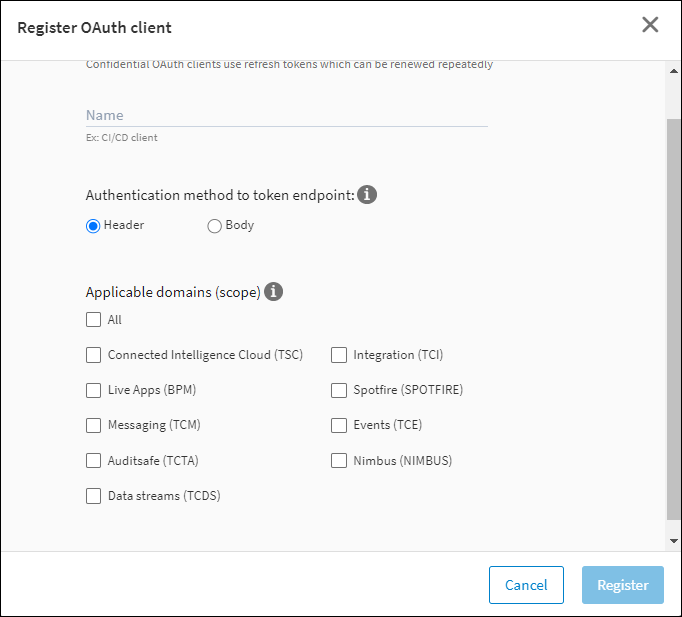Enable the Spotfire (SPOTFIRE) domain
The image size is (682, 617).
tap(339, 390)
